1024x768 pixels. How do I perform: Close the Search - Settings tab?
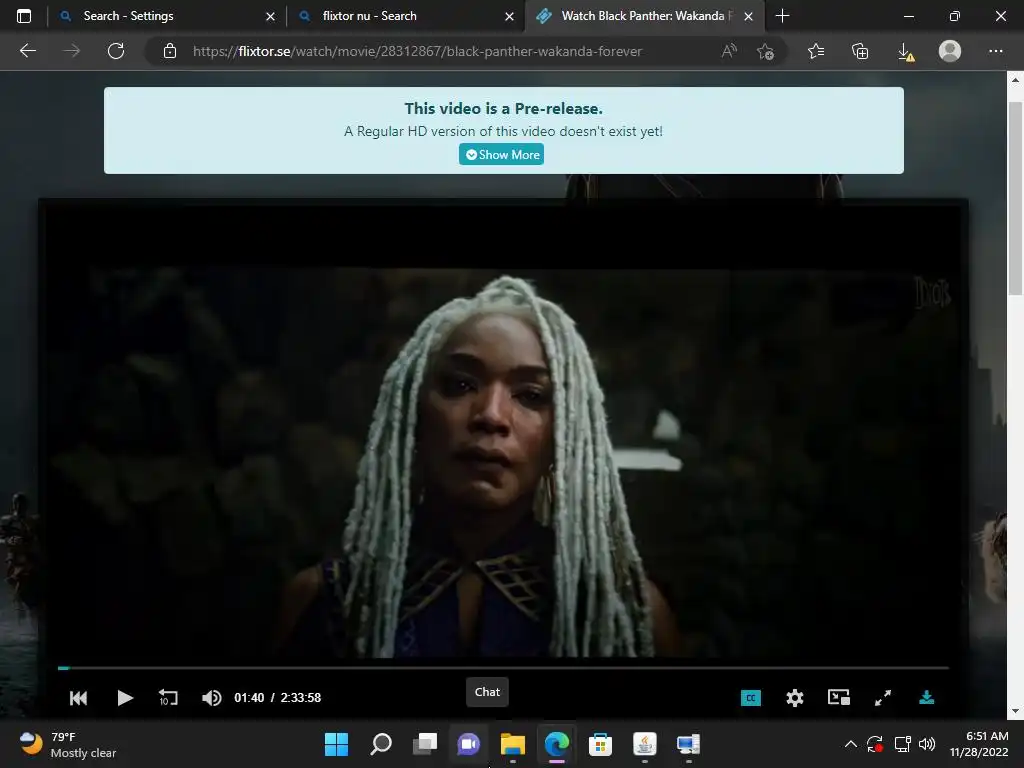[270, 16]
